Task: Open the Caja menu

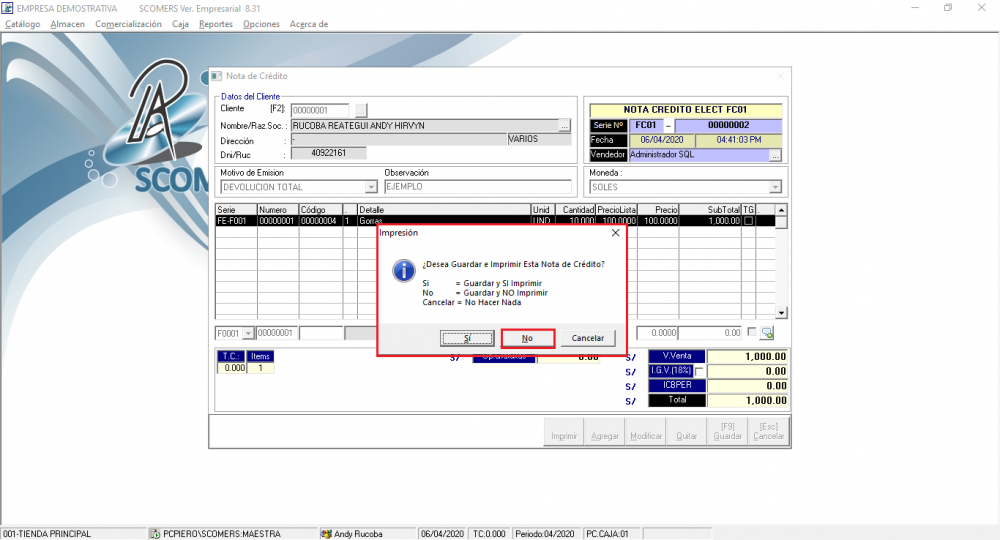Action: pyautogui.click(x=180, y=24)
